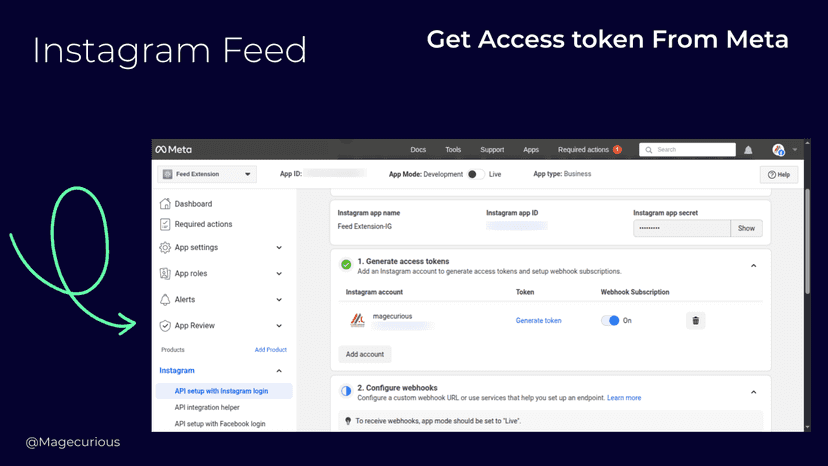The width and height of the screenshot is (828, 466).
Task: Open the profile avatar menu
Action: [778, 150]
